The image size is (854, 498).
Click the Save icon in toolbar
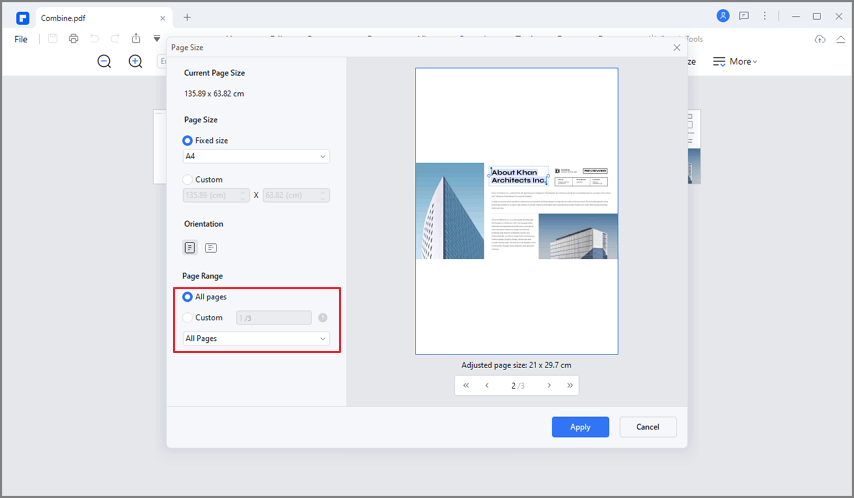pyautogui.click(x=53, y=39)
